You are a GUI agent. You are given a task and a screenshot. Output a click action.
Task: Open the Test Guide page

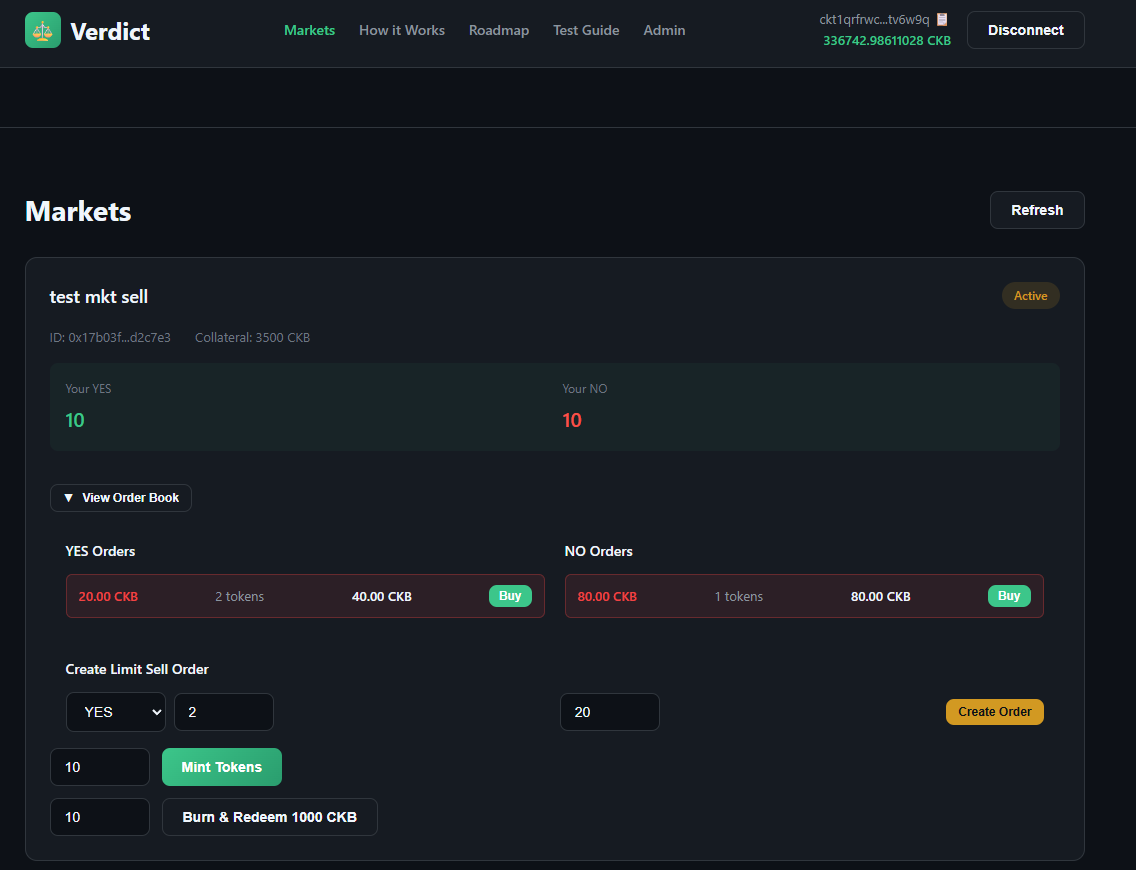point(586,30)
